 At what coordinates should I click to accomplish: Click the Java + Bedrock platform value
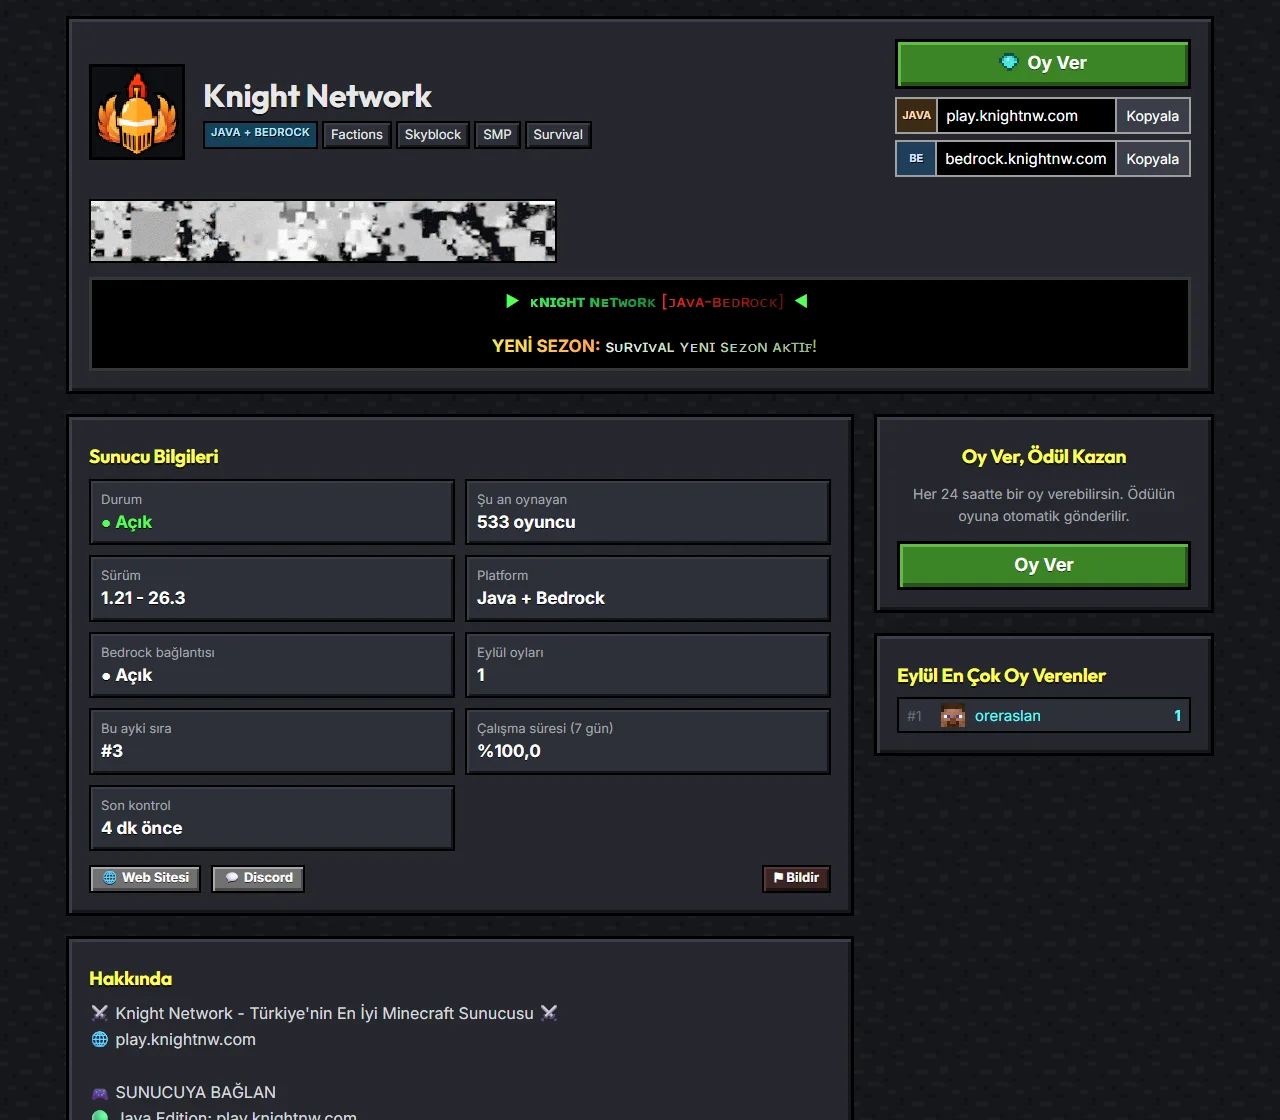[x=541, y=598]
